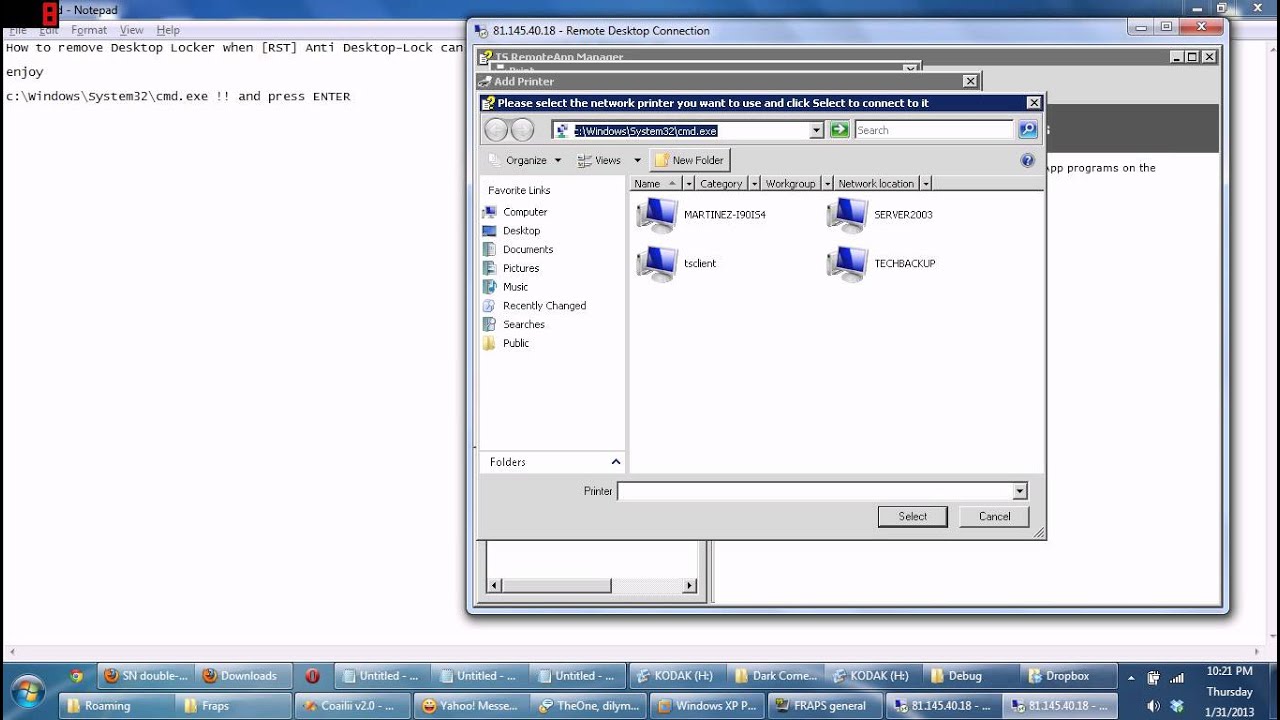Click the blue help question mark icon
Image resolution: width=1280 pixels, height=720 pixels.
1027,160
